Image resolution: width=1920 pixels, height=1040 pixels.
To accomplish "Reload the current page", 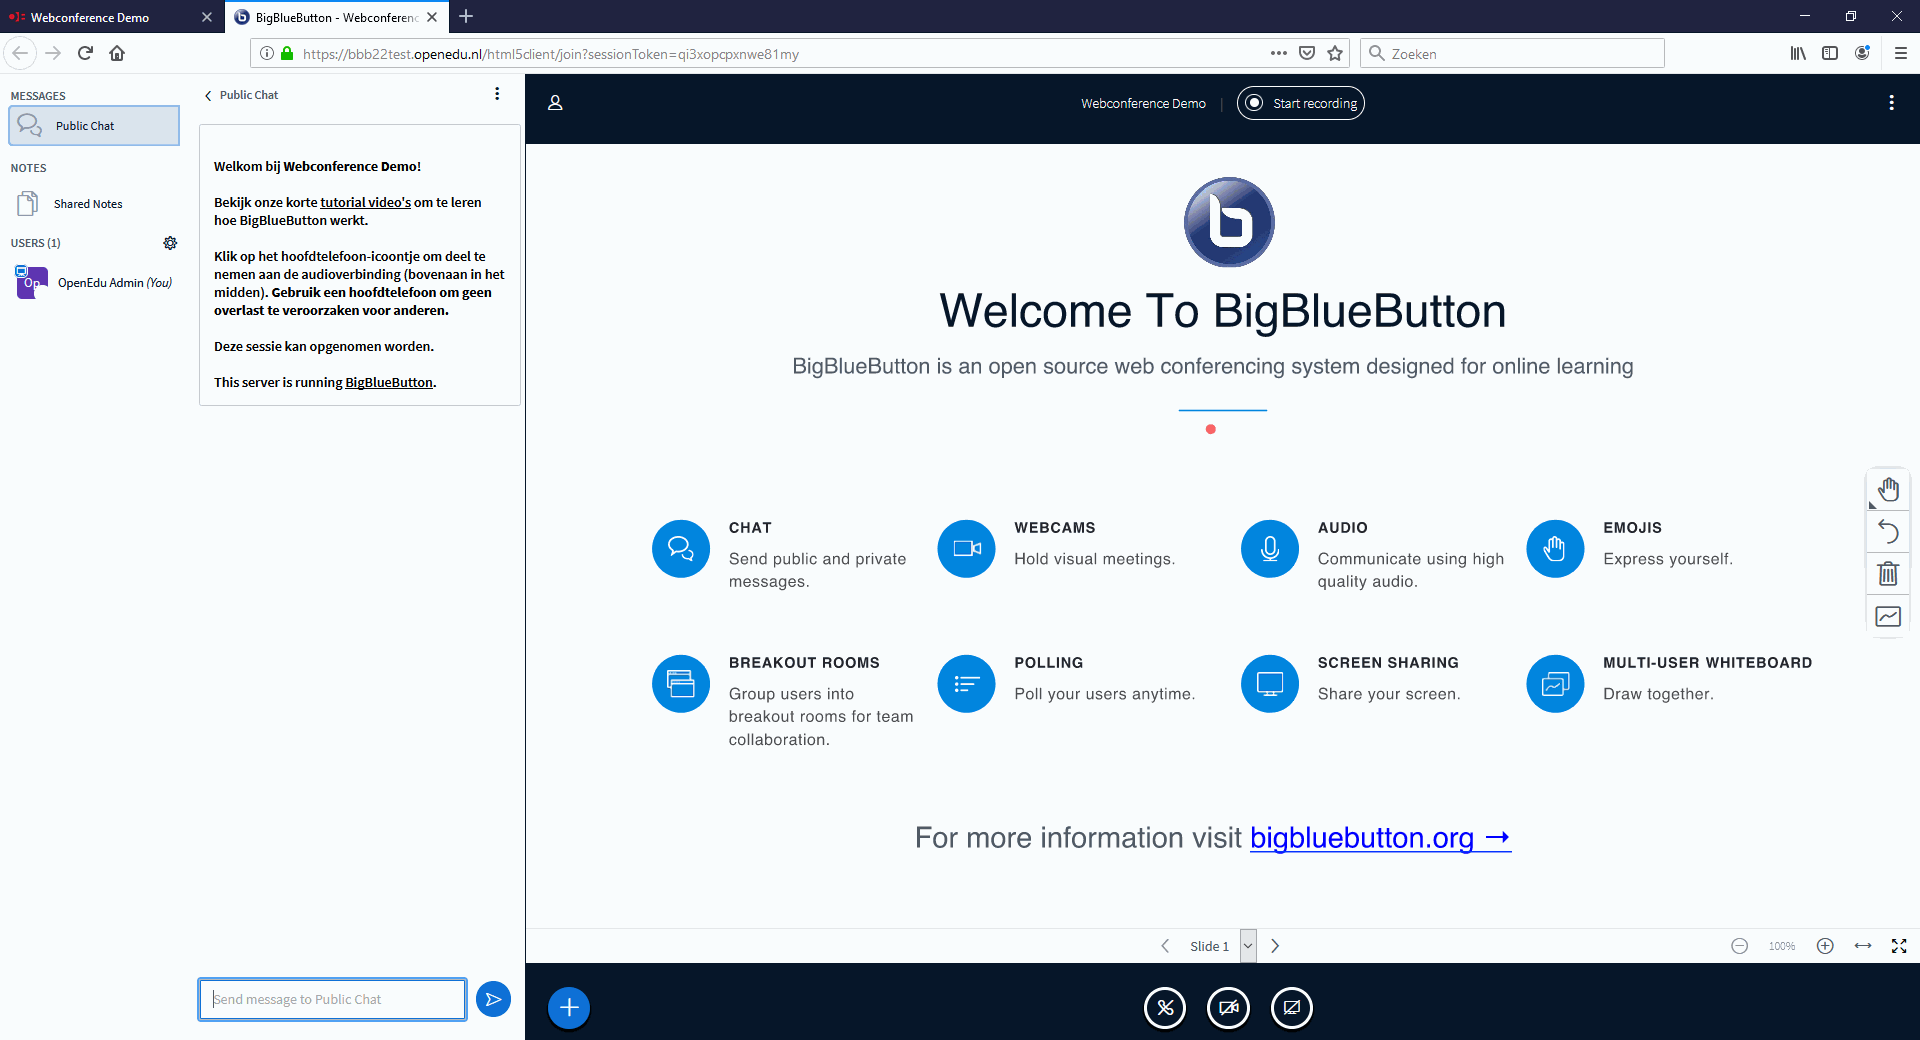I will 85,53.
